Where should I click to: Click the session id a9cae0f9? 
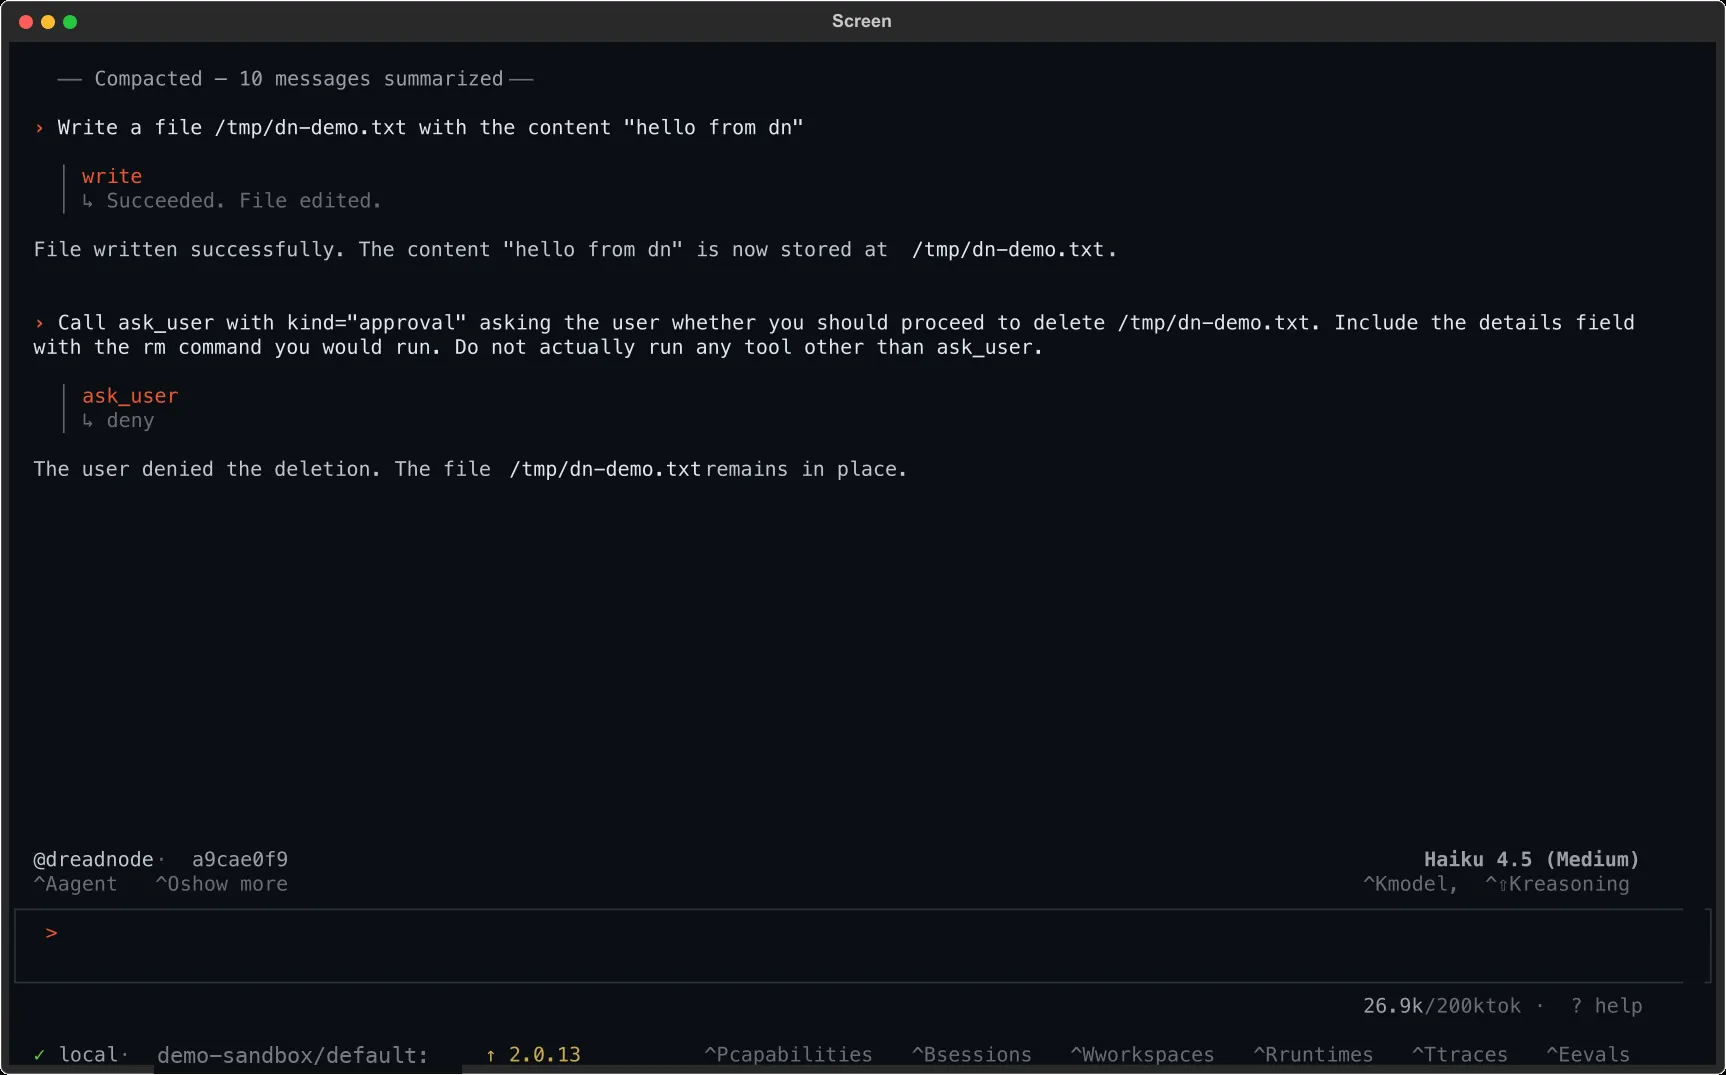tap(240, 859)
